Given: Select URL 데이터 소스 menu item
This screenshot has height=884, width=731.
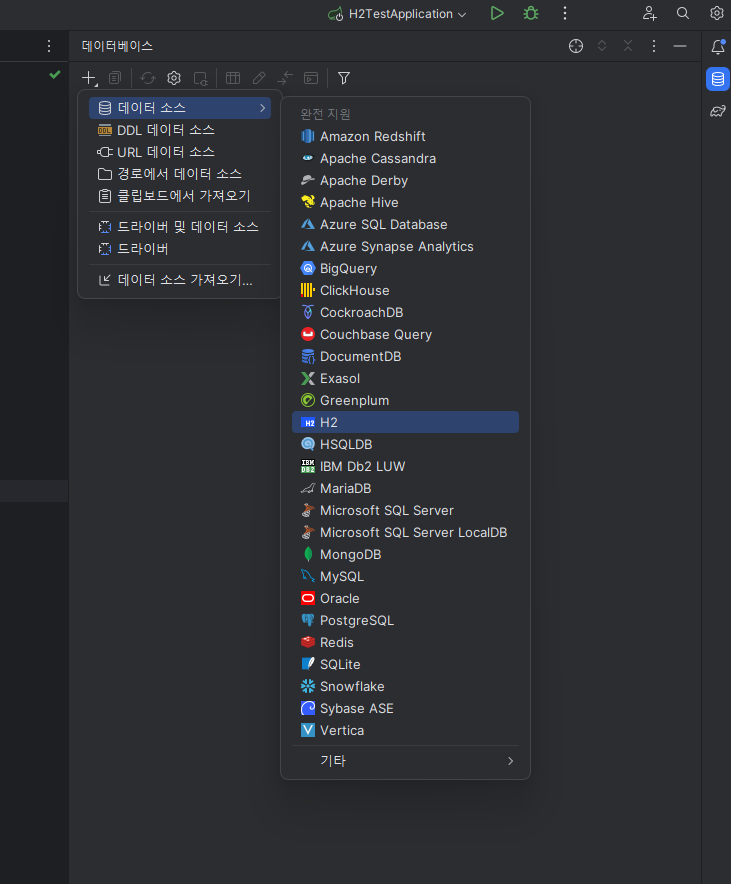Looking at the screenshot, I should click(x=180, y=152).
